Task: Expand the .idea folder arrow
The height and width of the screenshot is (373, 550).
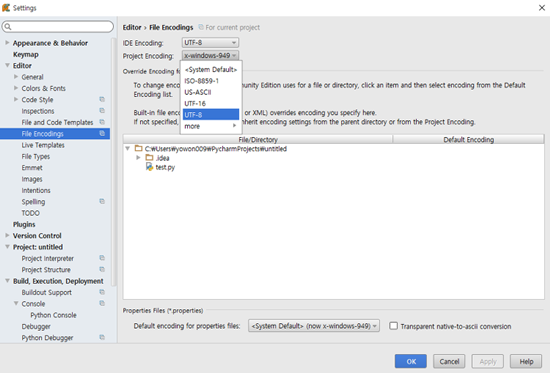Action: point(139,158)
